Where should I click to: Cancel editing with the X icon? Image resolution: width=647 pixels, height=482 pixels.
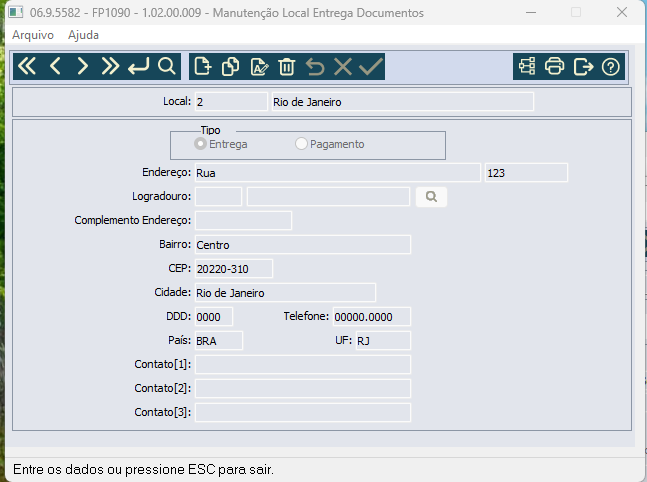(x=343, y=66)
